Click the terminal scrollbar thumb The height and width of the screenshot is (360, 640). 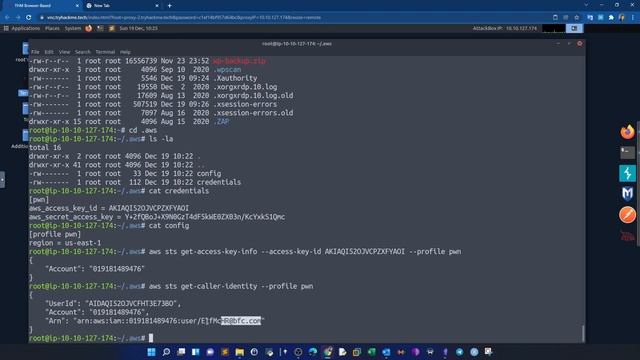[x=583, y=333]
